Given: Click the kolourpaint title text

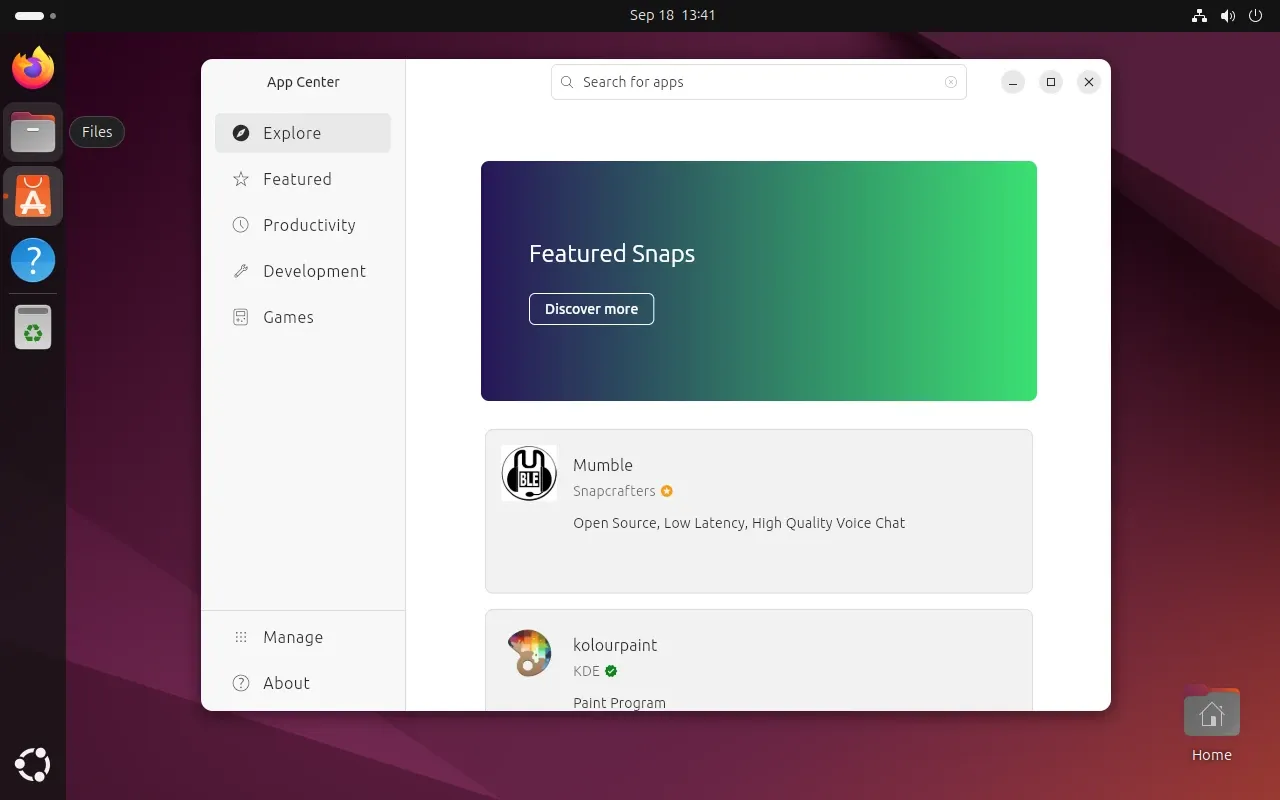Looking at the screenshot, I should pyautogui.click(x=615, y=645).
